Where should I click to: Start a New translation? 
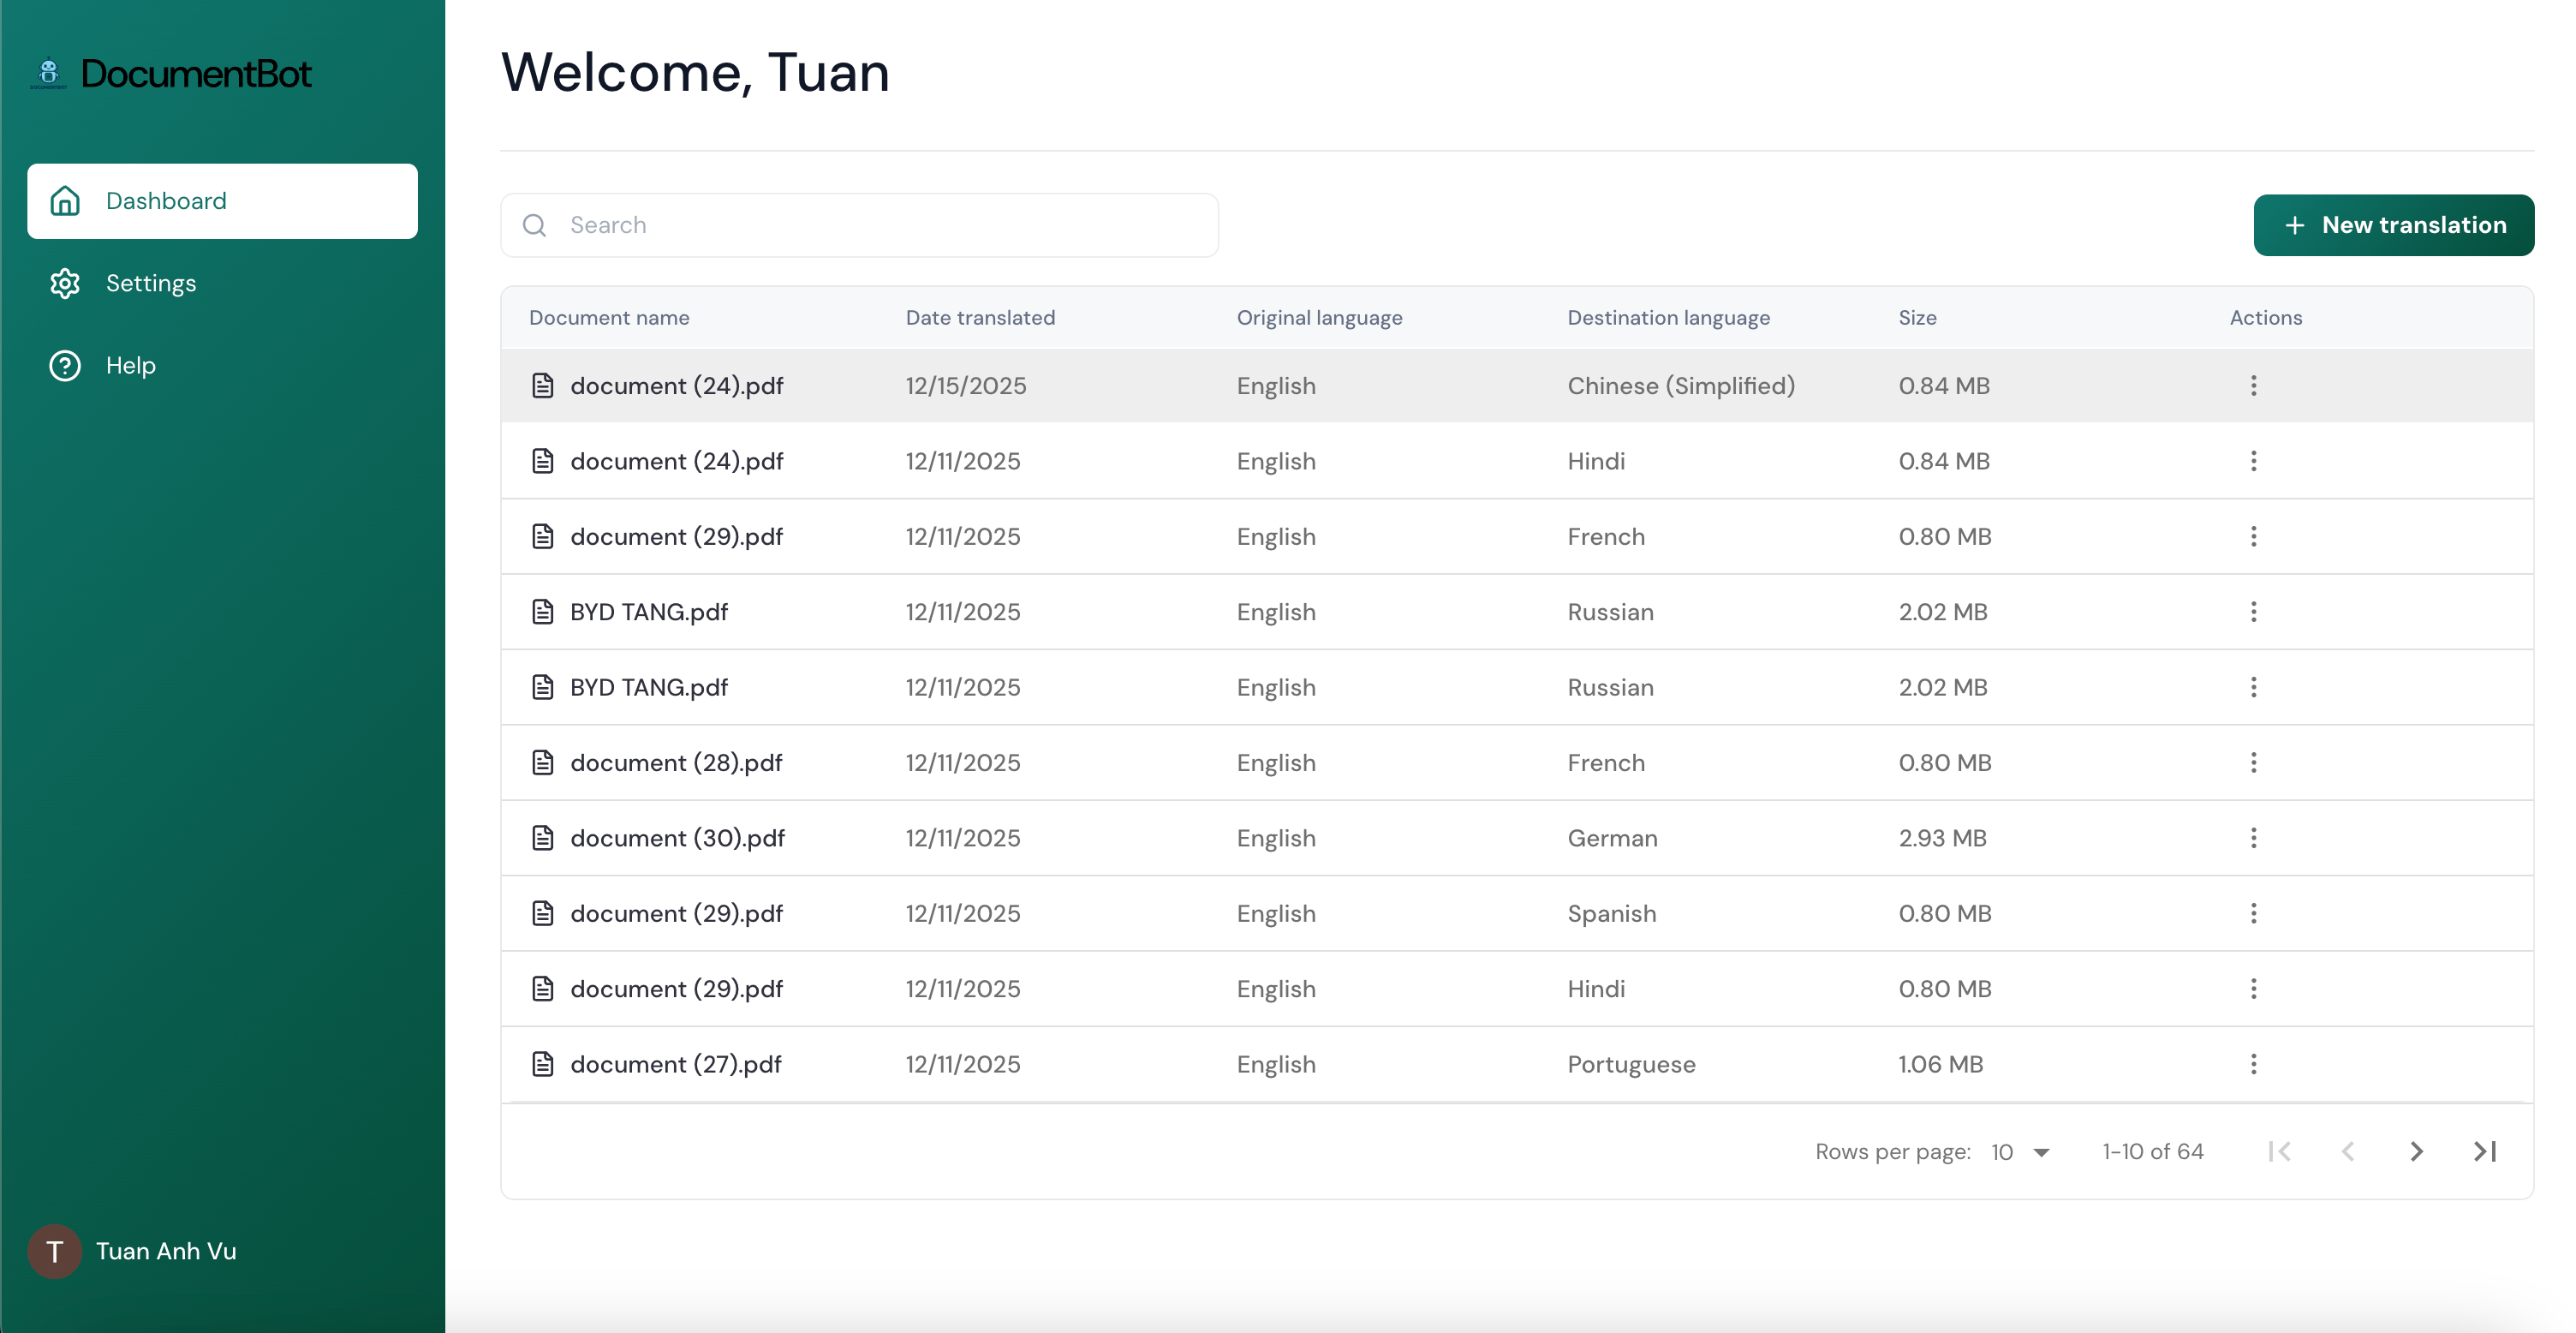pyautogui.click(x=2393, y=225)
